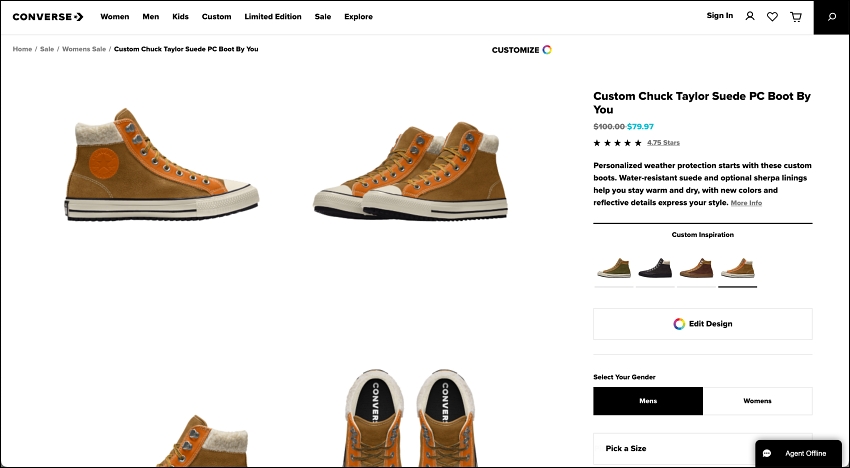This screenshot has width=850, height=468.
Task: Open the Women menu
Action: [x=115, y=17]
